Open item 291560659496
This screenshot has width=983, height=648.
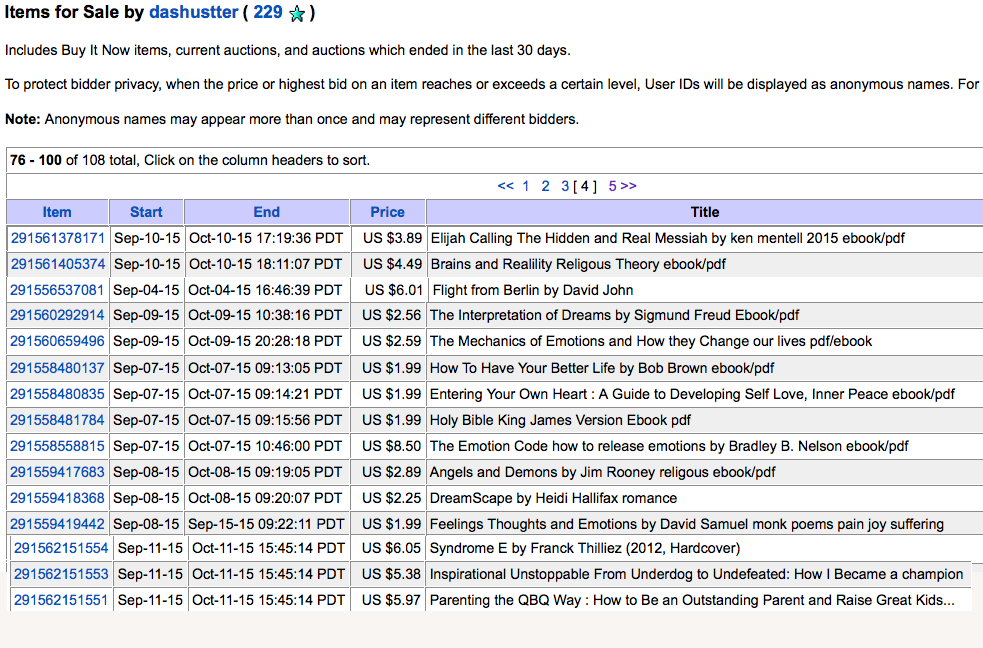(57, 342)
